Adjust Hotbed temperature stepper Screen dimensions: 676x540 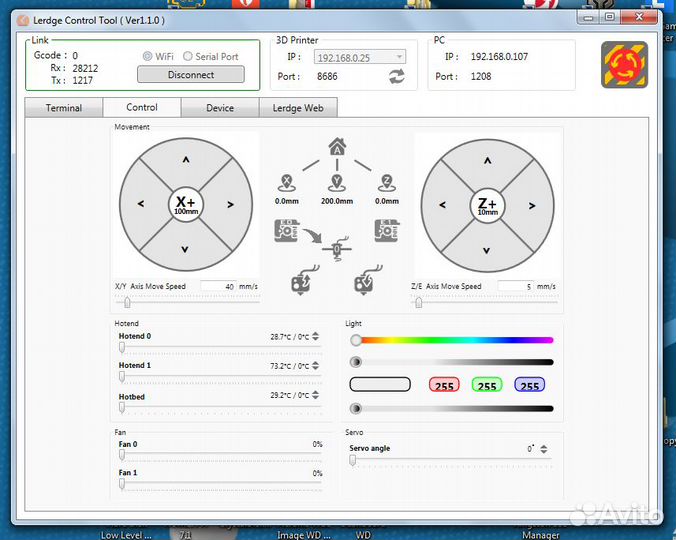[316, 395]
